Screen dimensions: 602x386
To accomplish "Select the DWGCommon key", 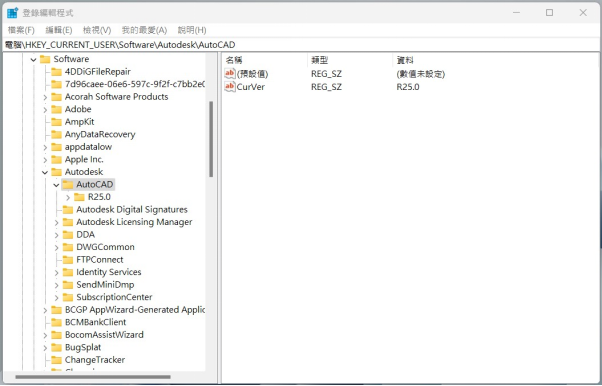I will (105, 247).
